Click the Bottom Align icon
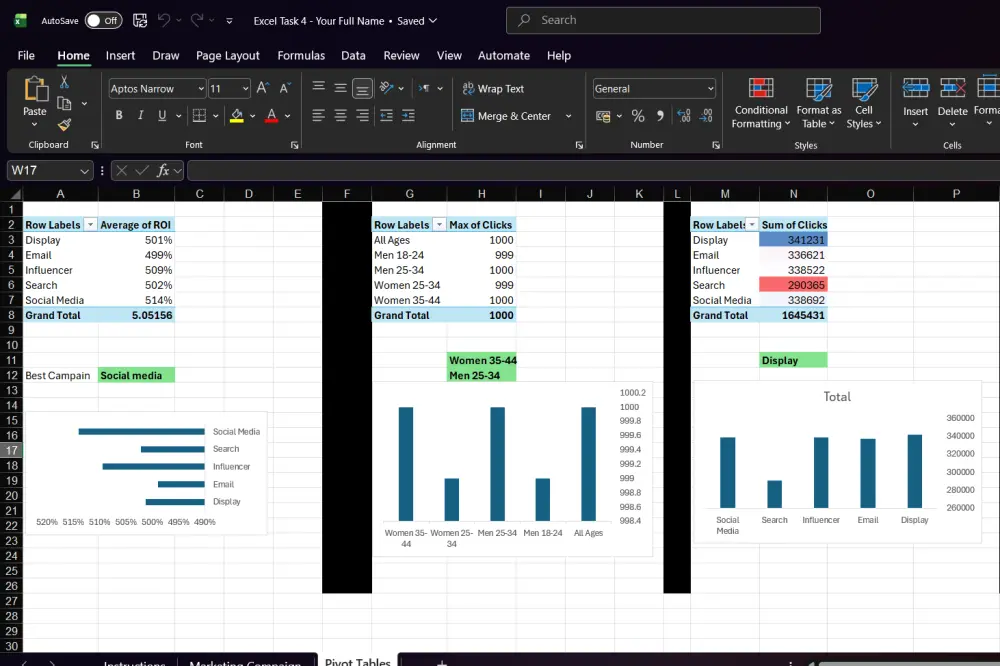Viewport: 1000px width, 666px height. [362, 89]
